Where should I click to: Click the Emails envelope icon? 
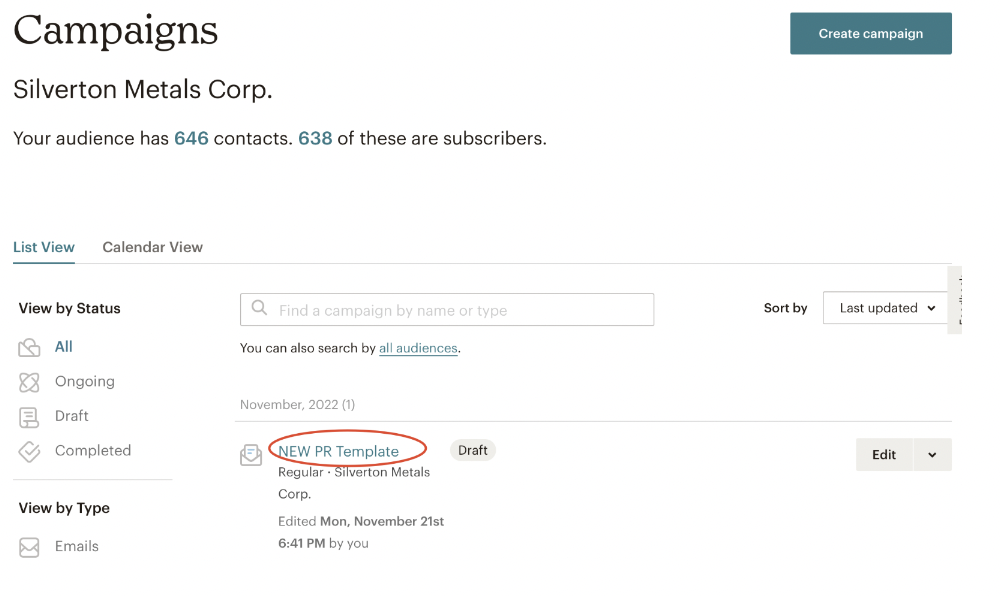click(x=29, y=547)
